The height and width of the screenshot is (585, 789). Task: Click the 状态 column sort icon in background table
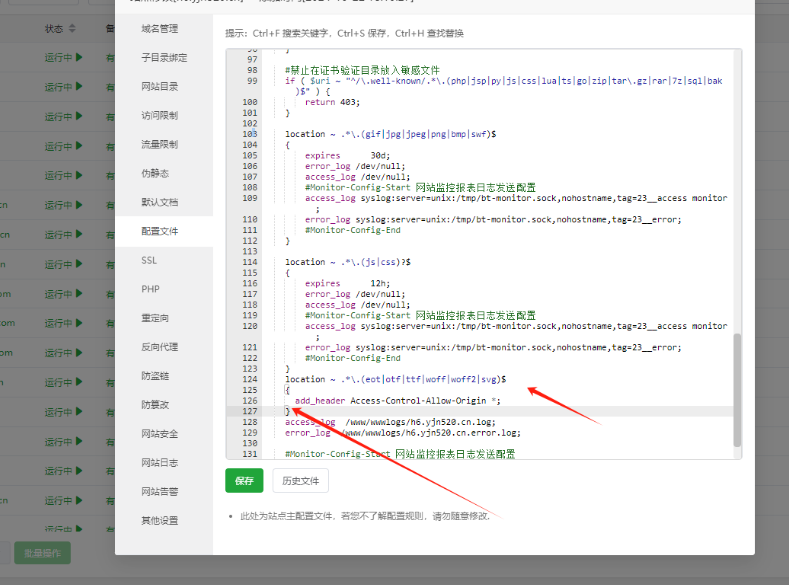[72, 29]
